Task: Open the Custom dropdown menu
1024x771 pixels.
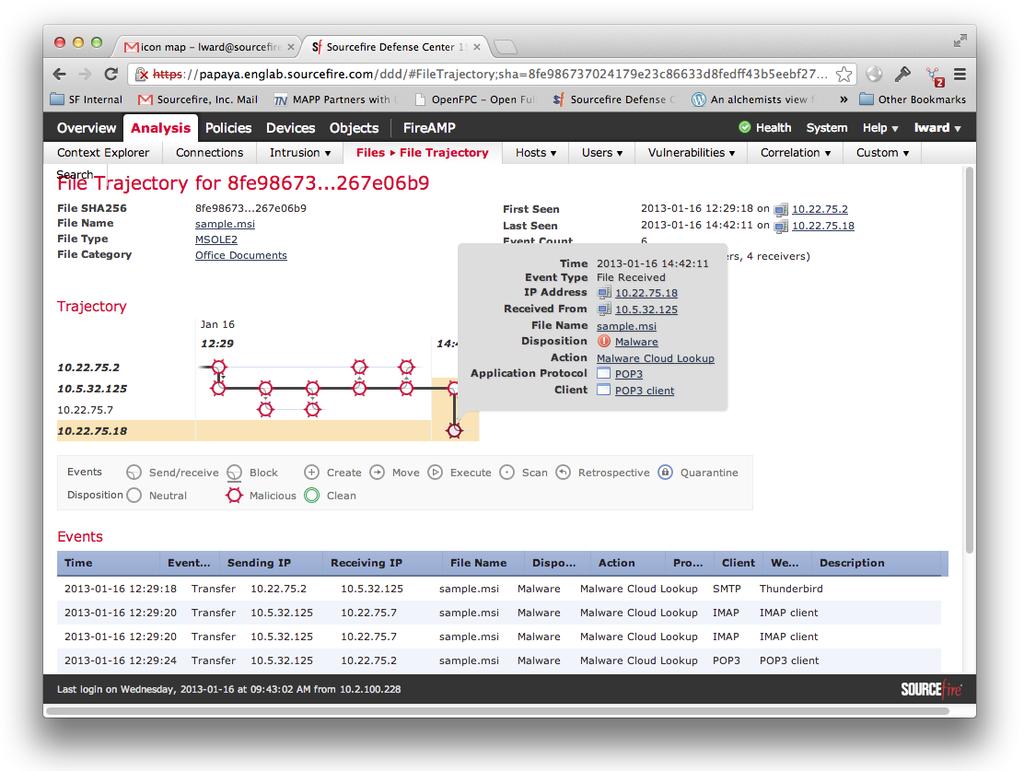Action: pos(882,153)
